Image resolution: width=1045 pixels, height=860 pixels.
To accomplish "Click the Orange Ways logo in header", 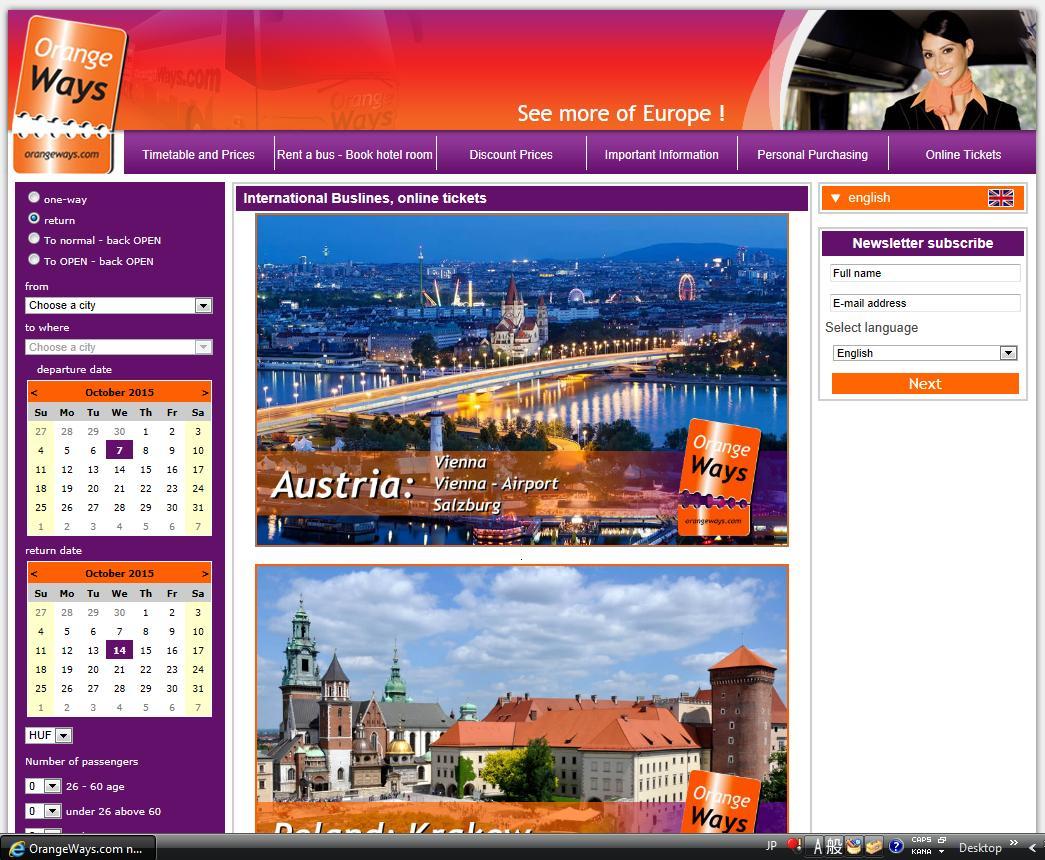I will pos(67,92).
